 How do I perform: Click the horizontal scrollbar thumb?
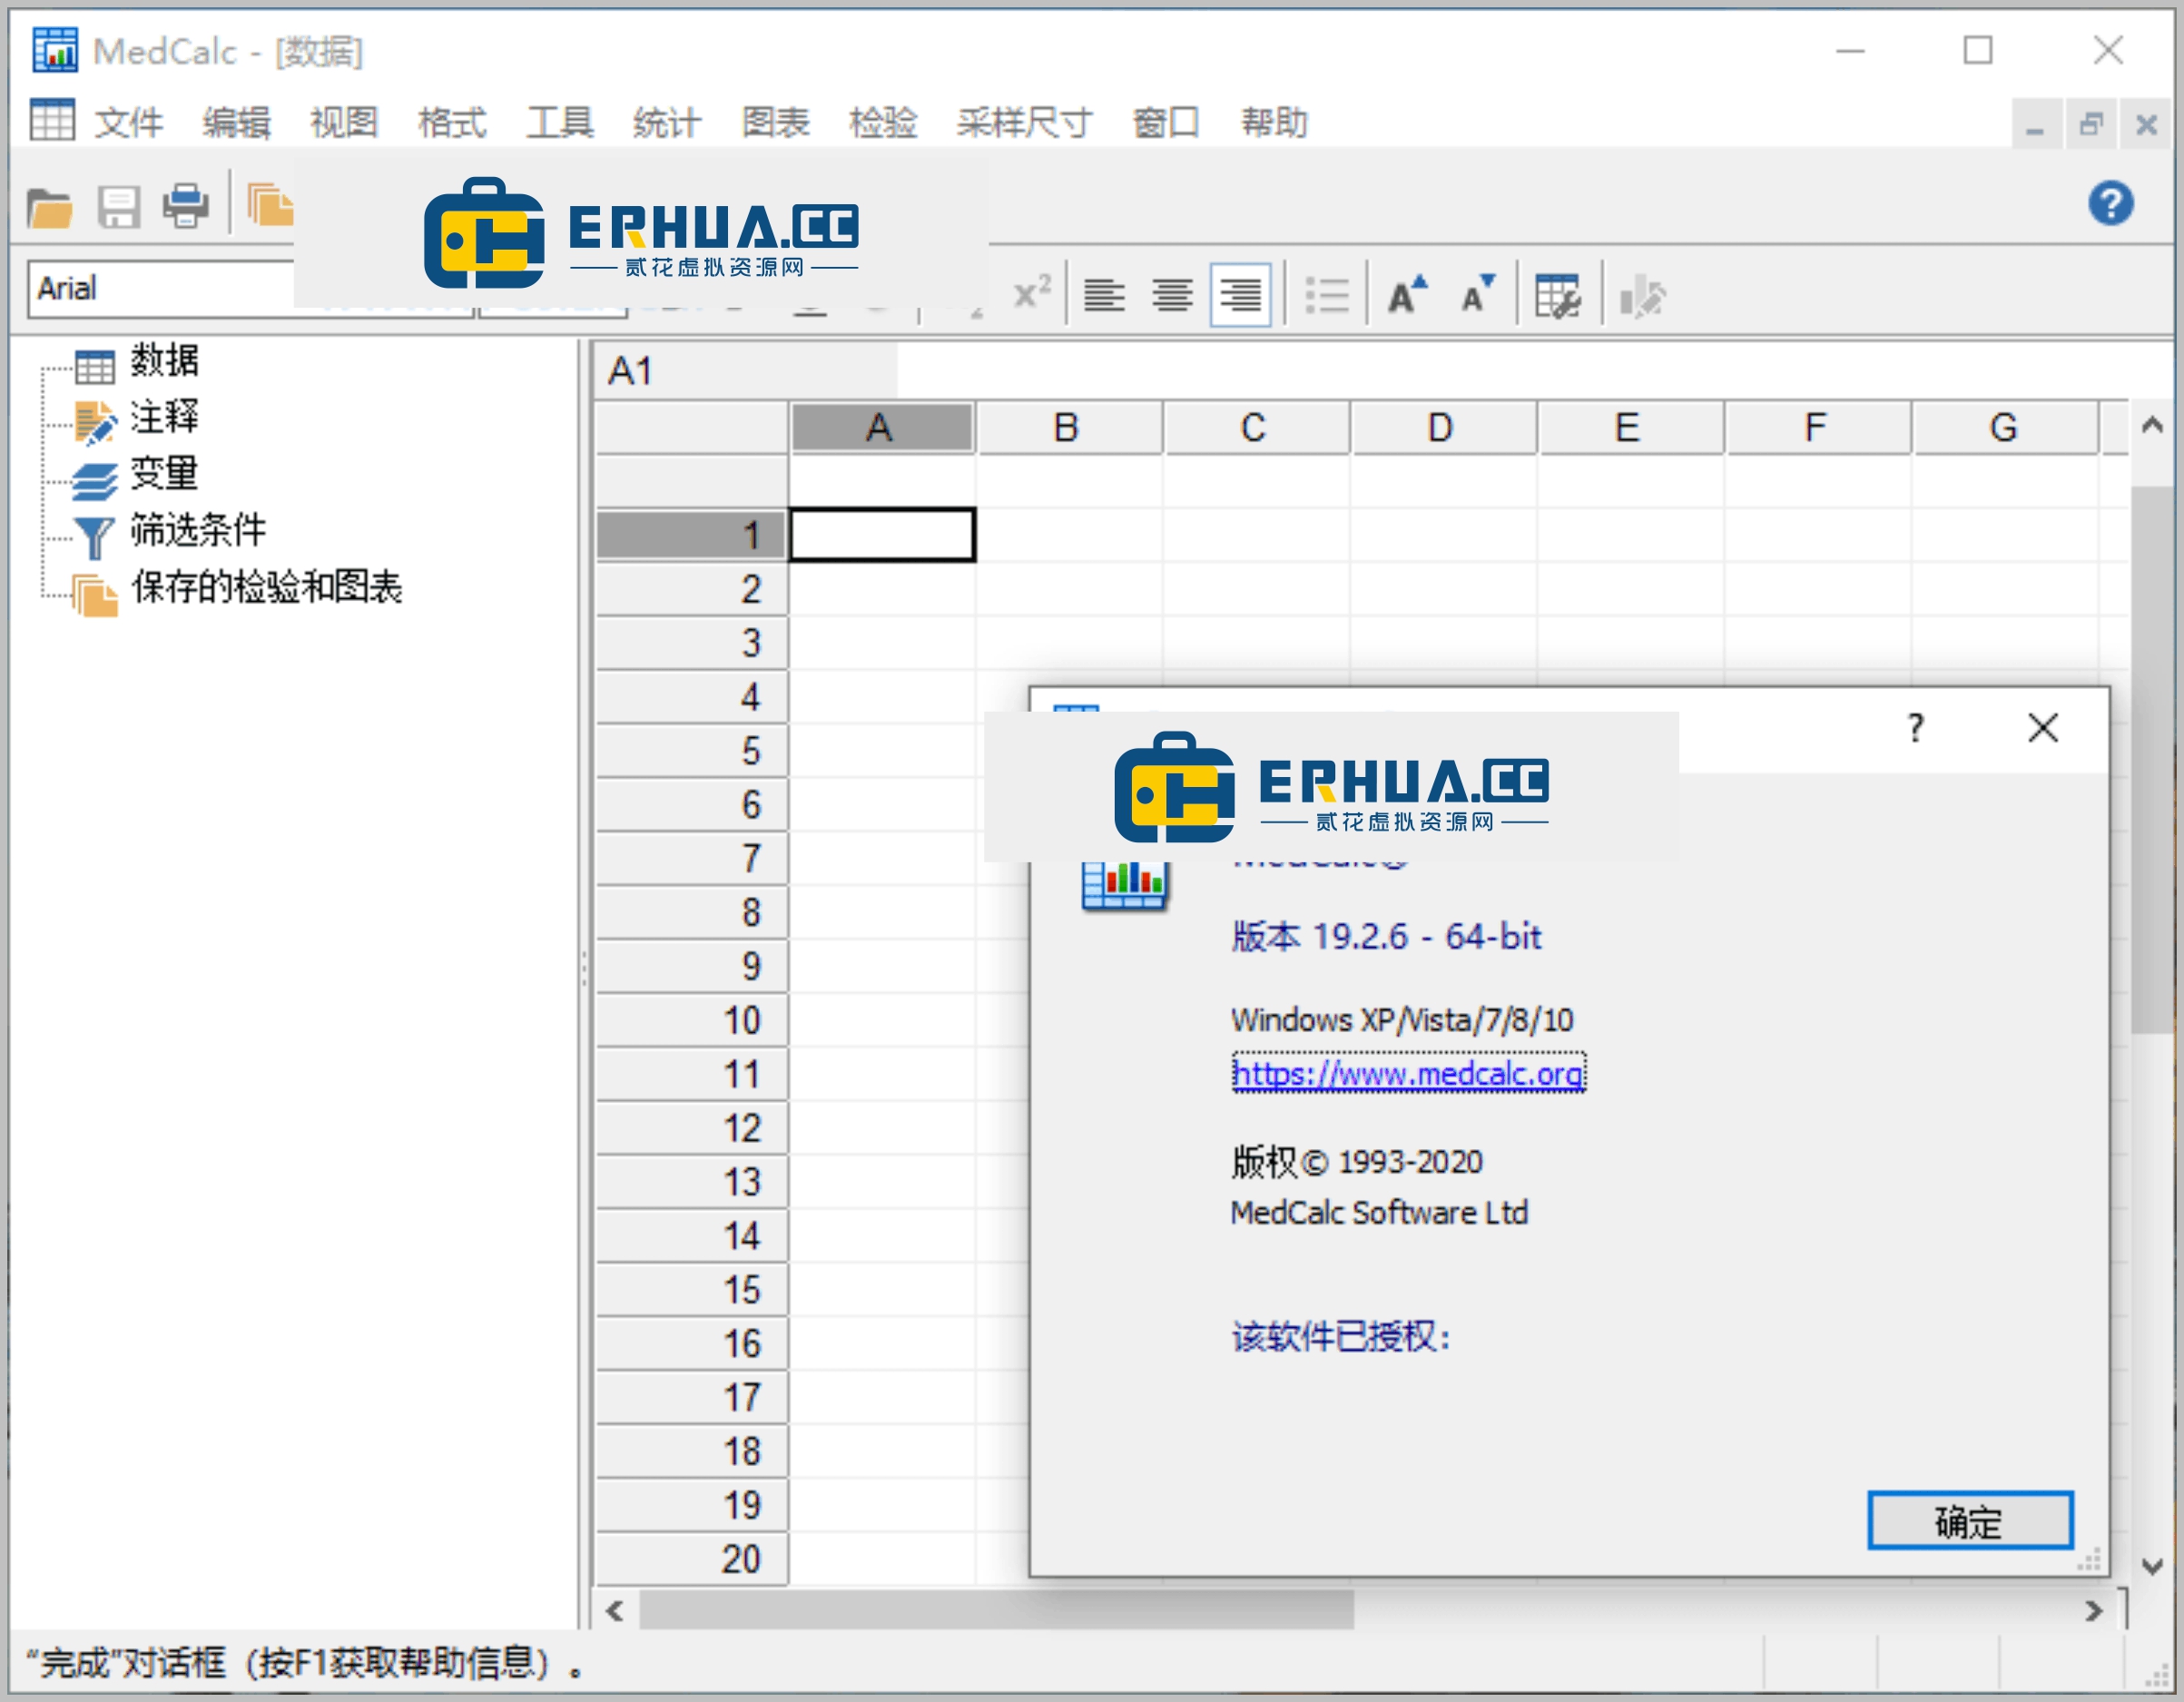[x=996, y=1611]
